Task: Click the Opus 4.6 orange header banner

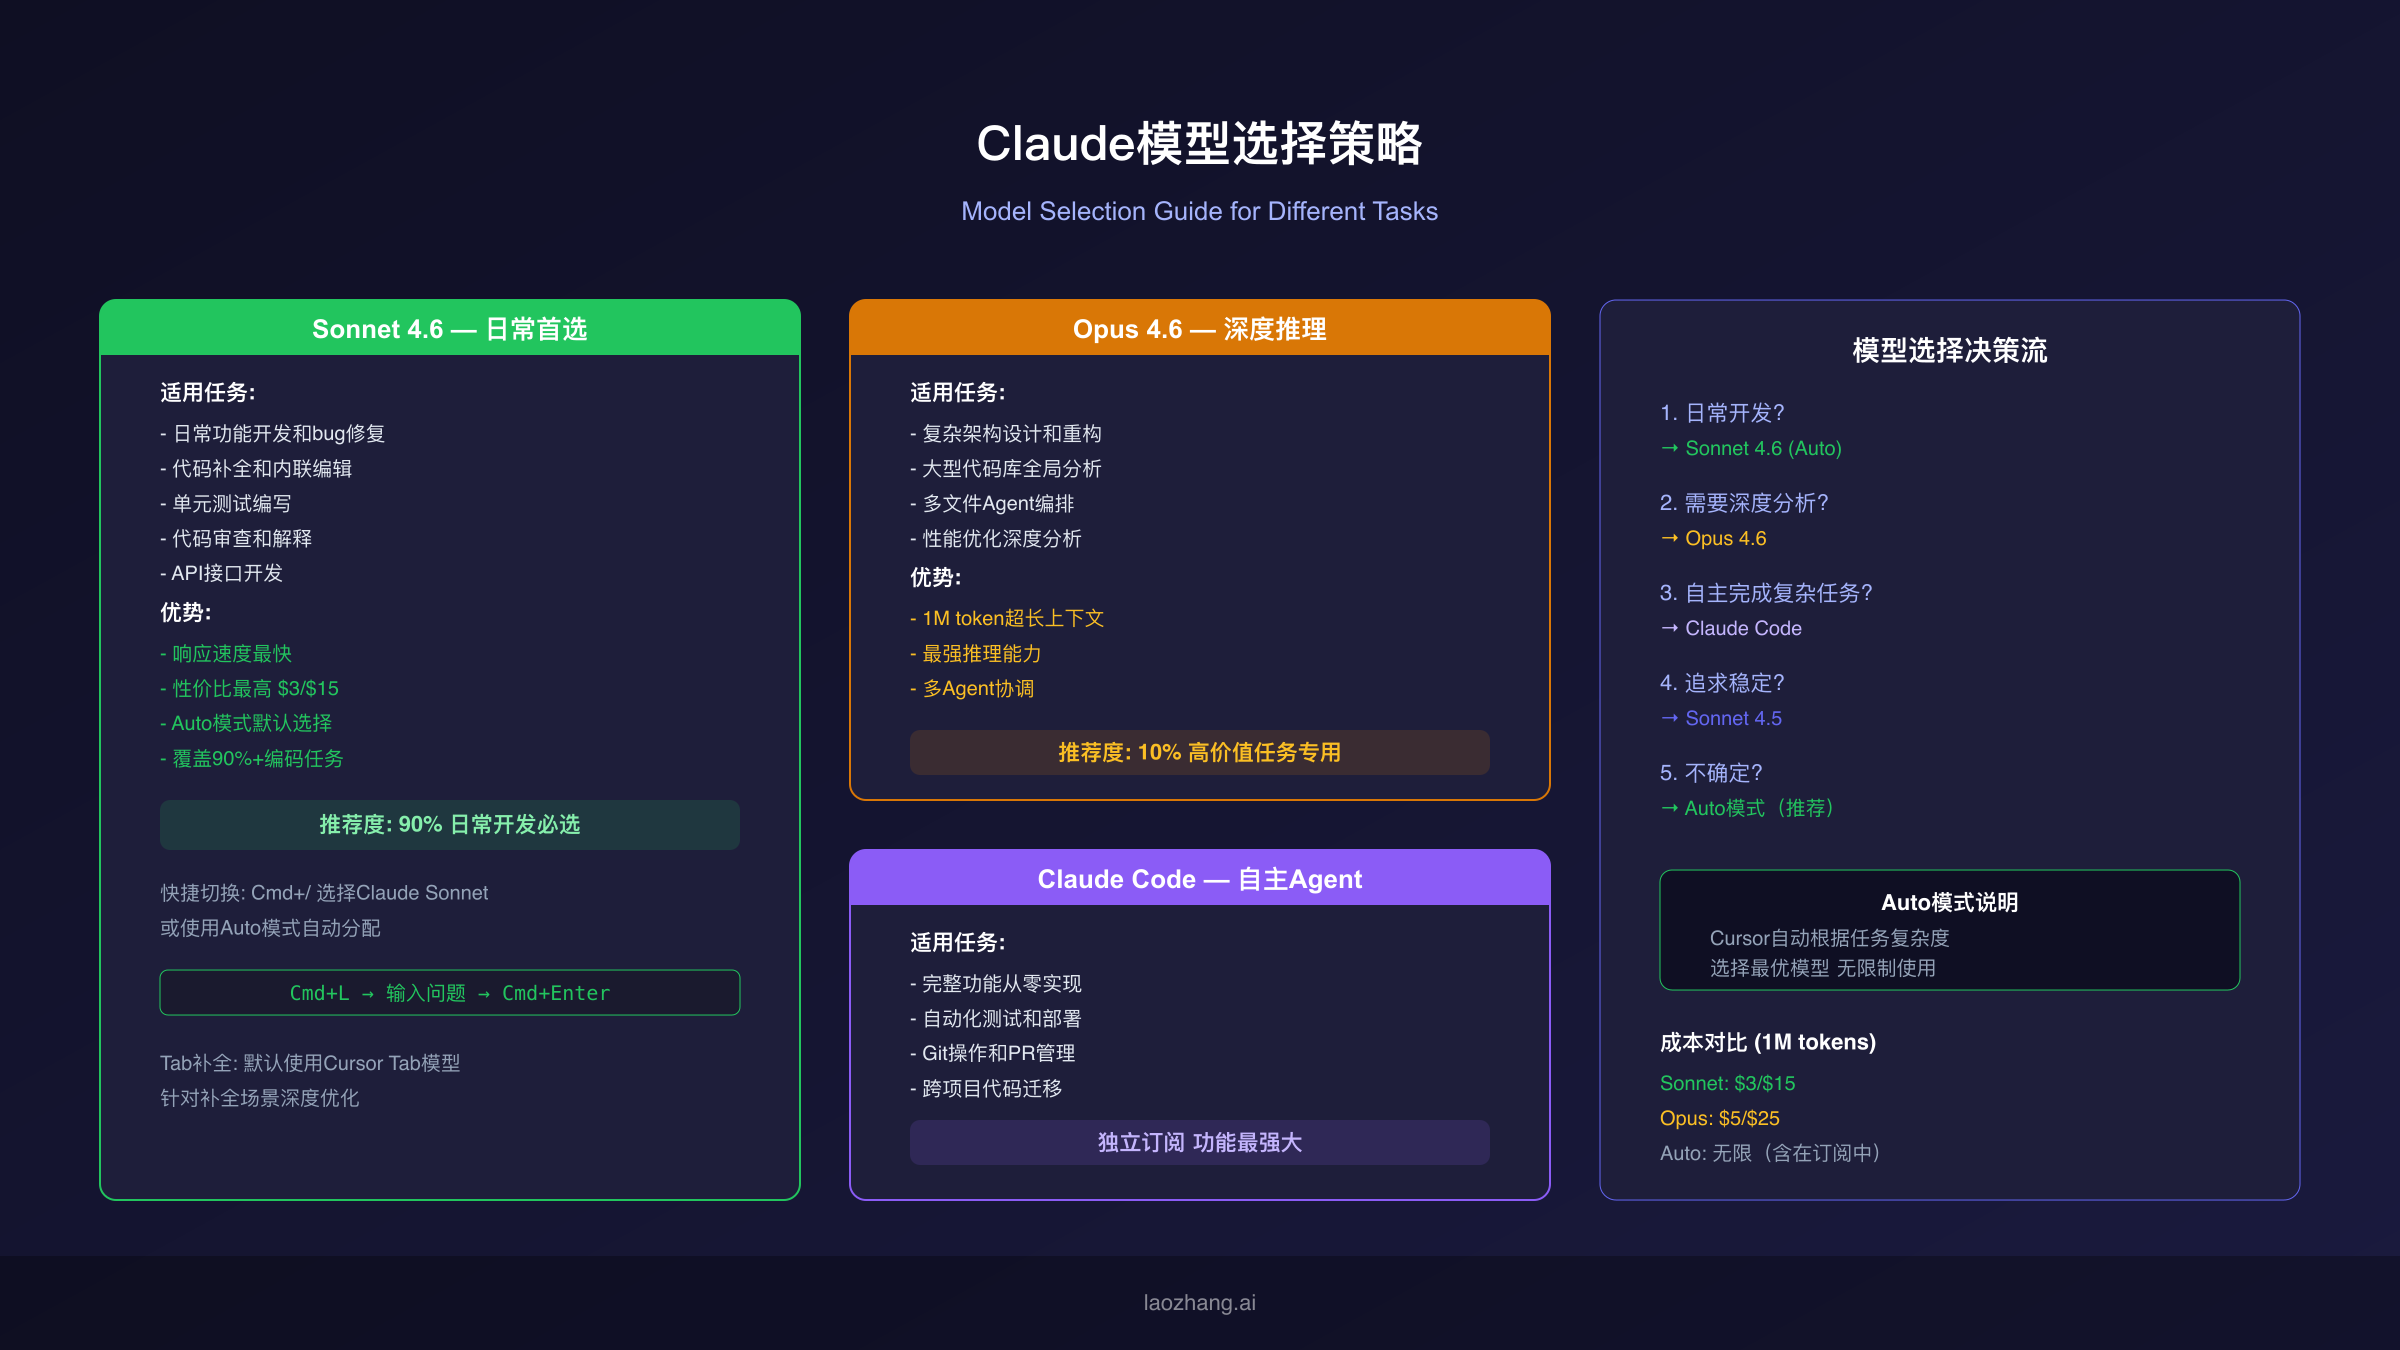Action: [x=1199, y=329]
